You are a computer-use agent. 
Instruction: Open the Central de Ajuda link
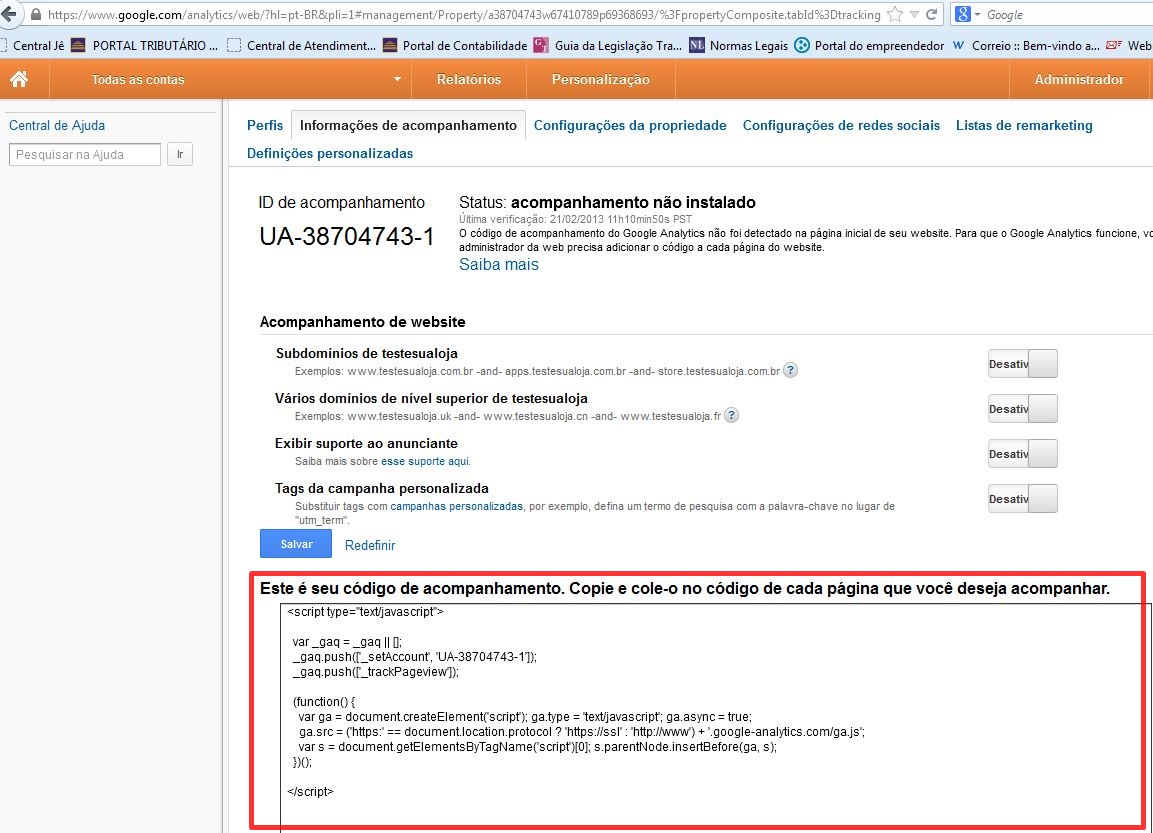point(57,125)
